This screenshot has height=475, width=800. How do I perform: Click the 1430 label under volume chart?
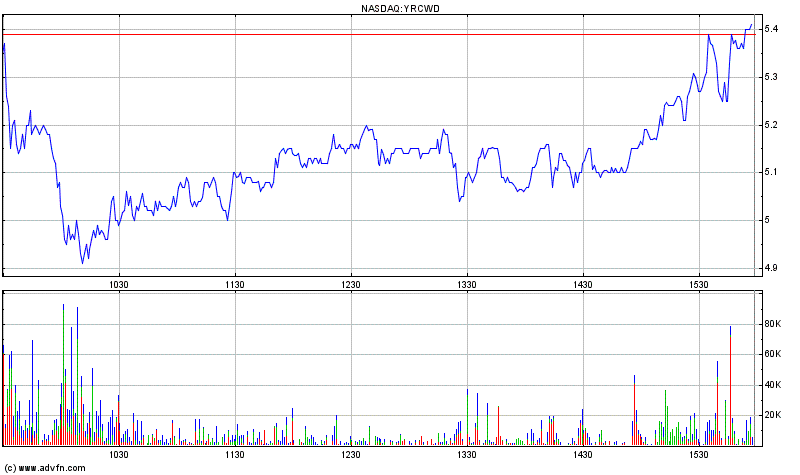[x=583, y=455]
